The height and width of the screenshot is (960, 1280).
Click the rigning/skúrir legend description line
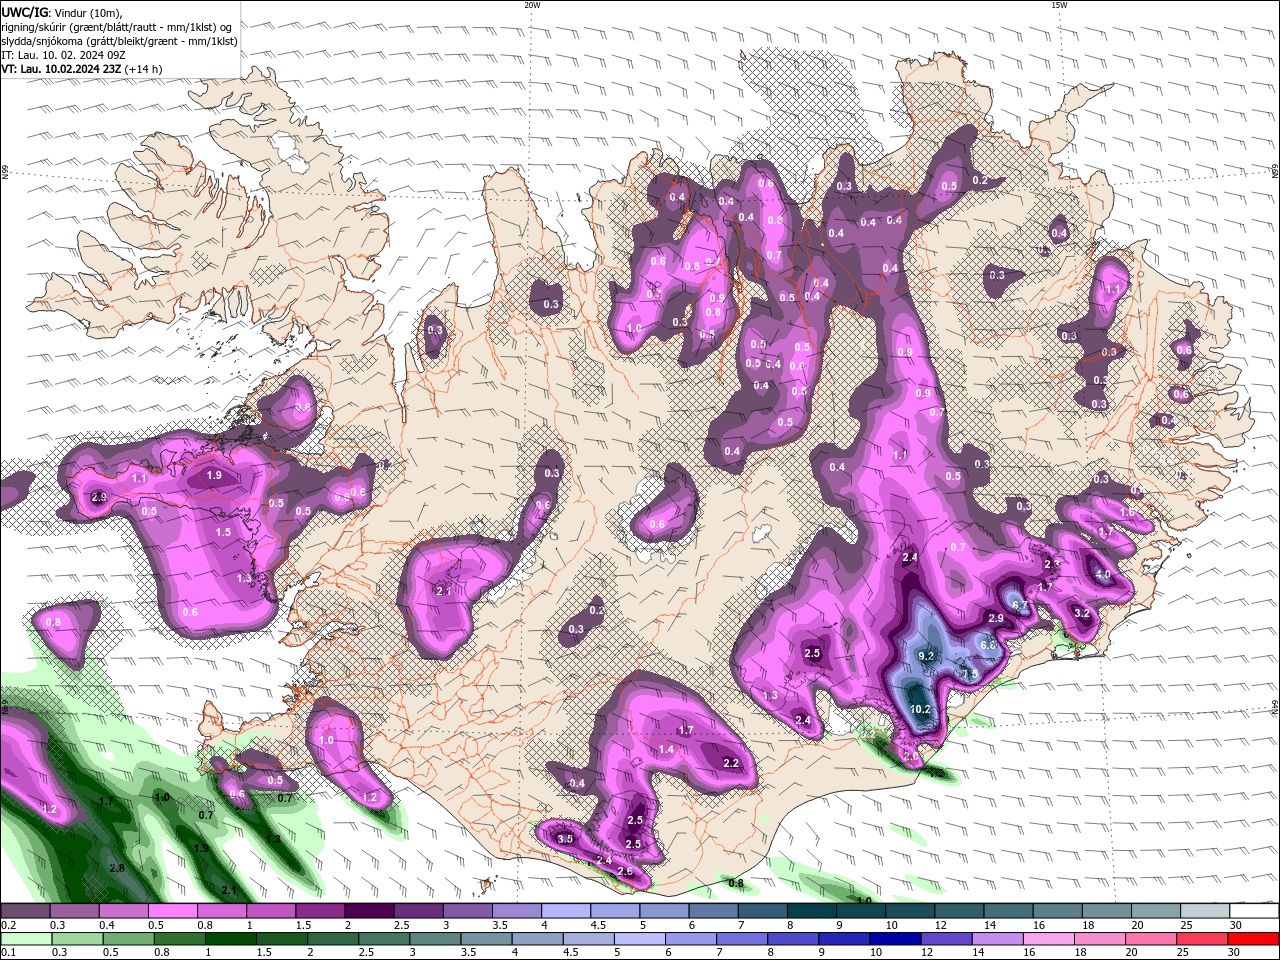tap(118, 27)
